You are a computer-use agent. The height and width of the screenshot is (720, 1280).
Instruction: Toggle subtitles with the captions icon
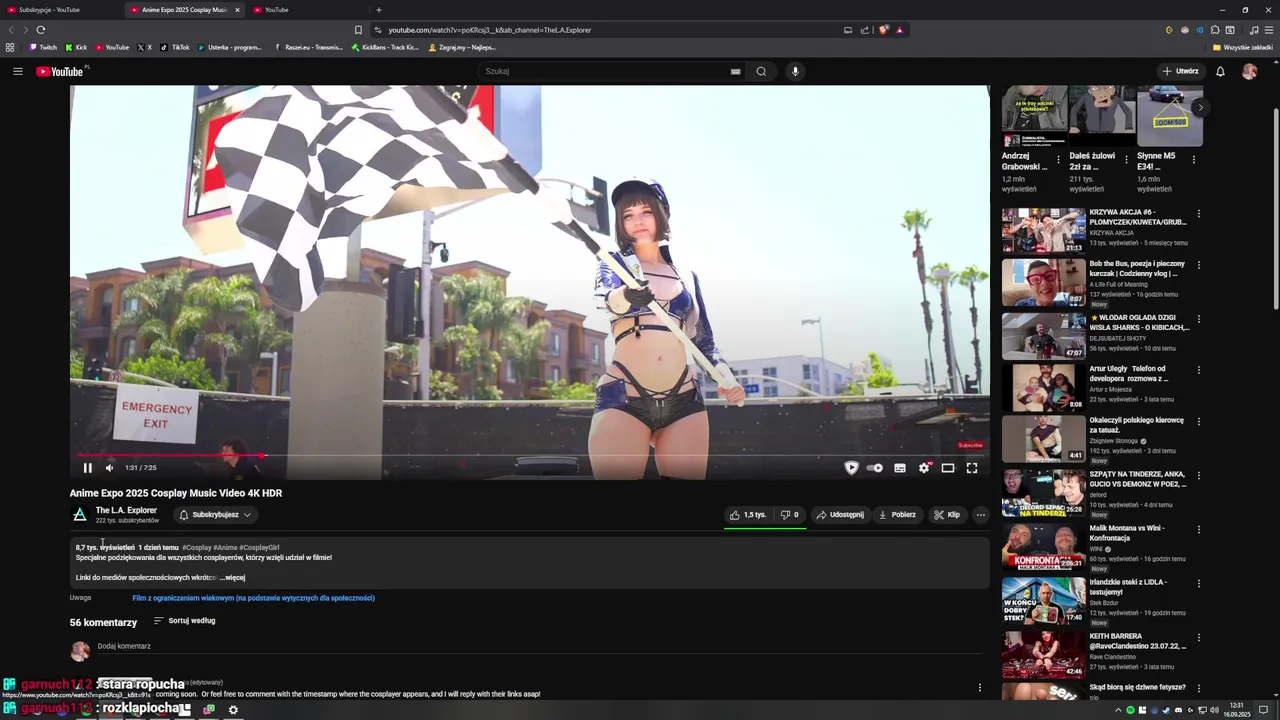(x=900, y=468)
